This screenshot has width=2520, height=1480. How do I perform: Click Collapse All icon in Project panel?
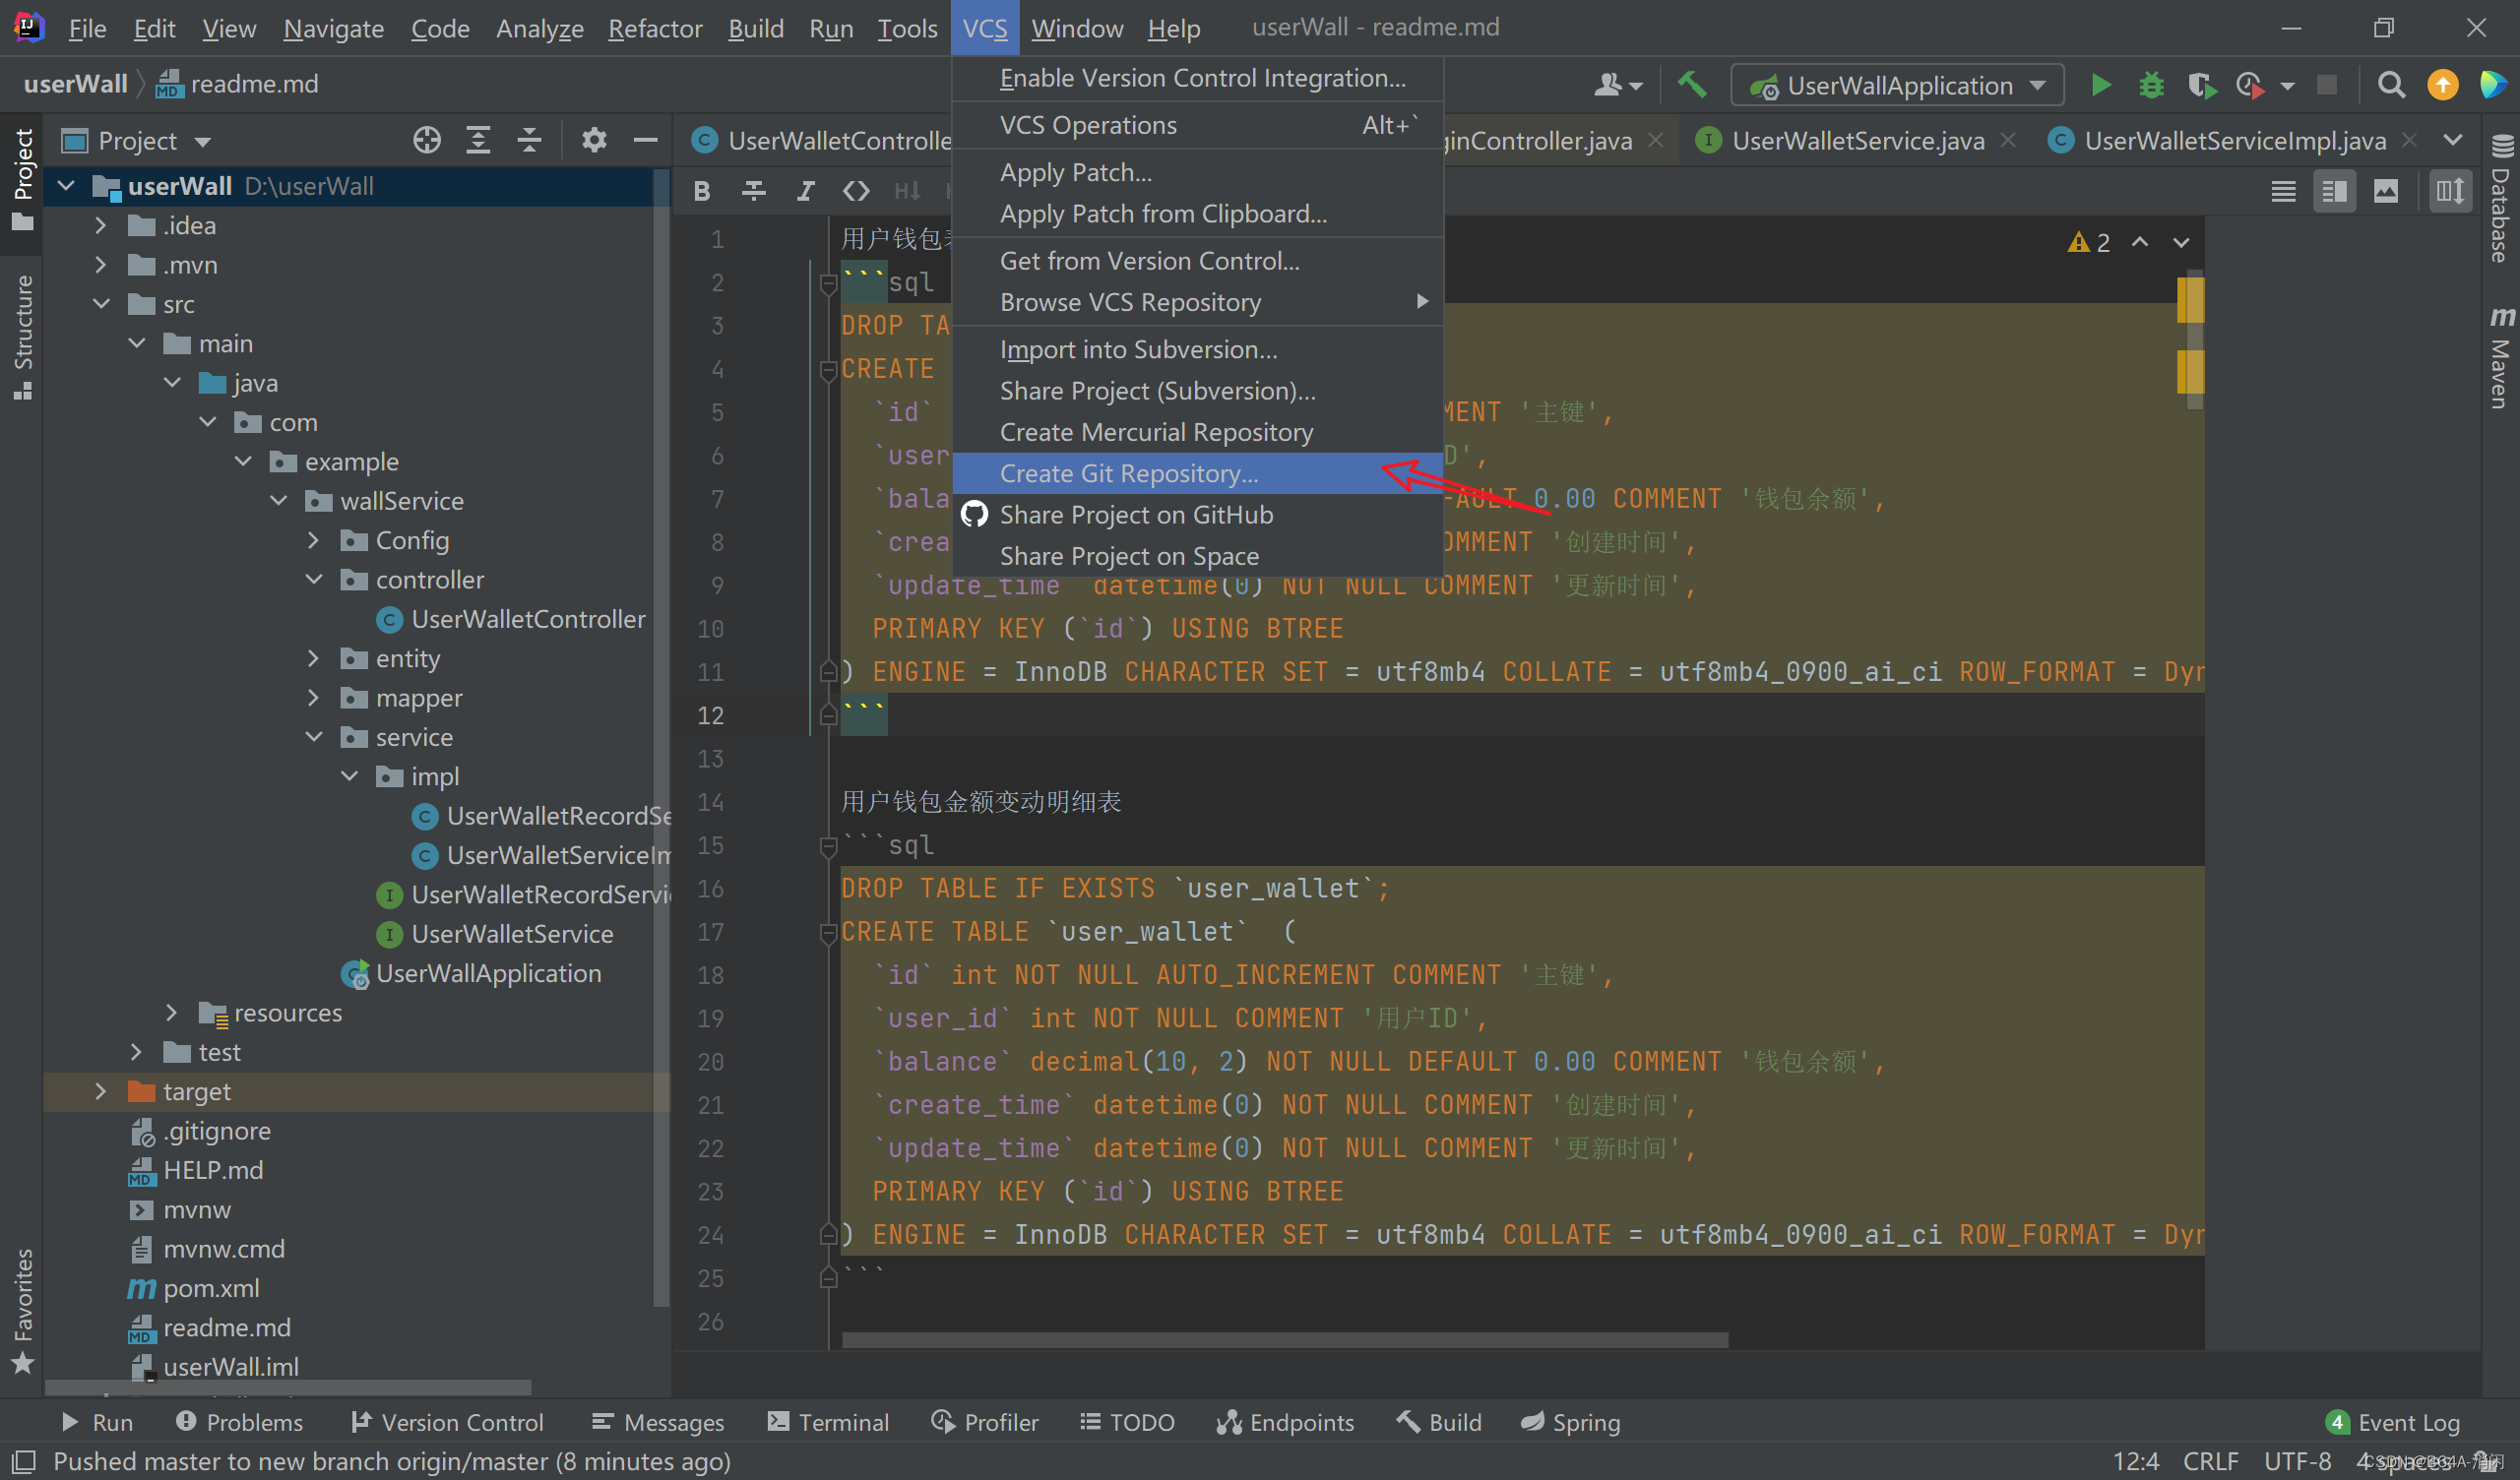point(529,141)
